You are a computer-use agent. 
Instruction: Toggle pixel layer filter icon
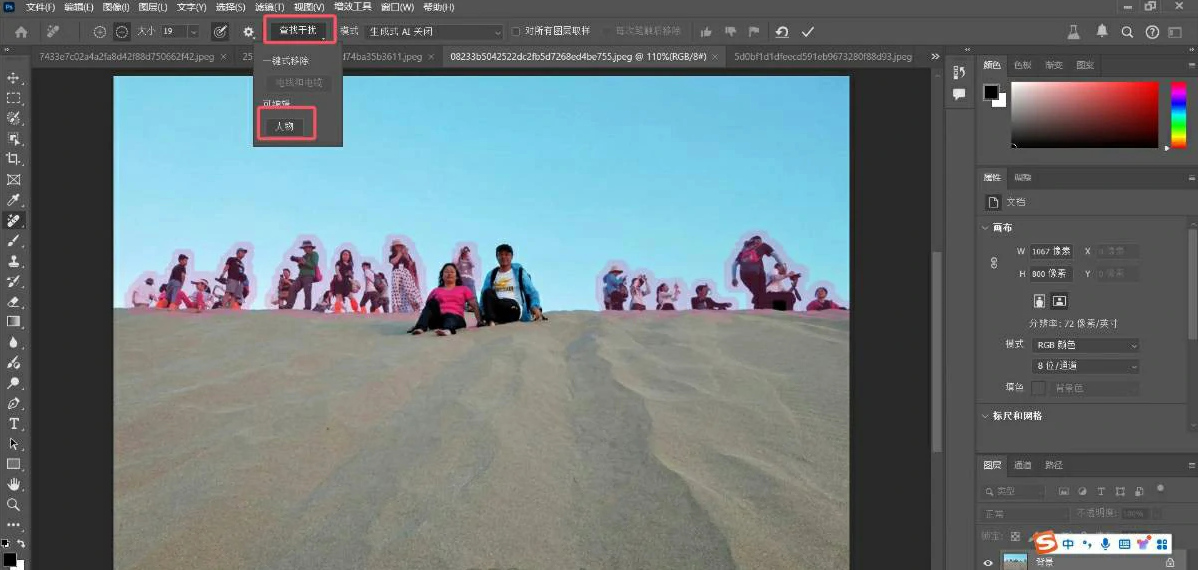pos(1063,491)
